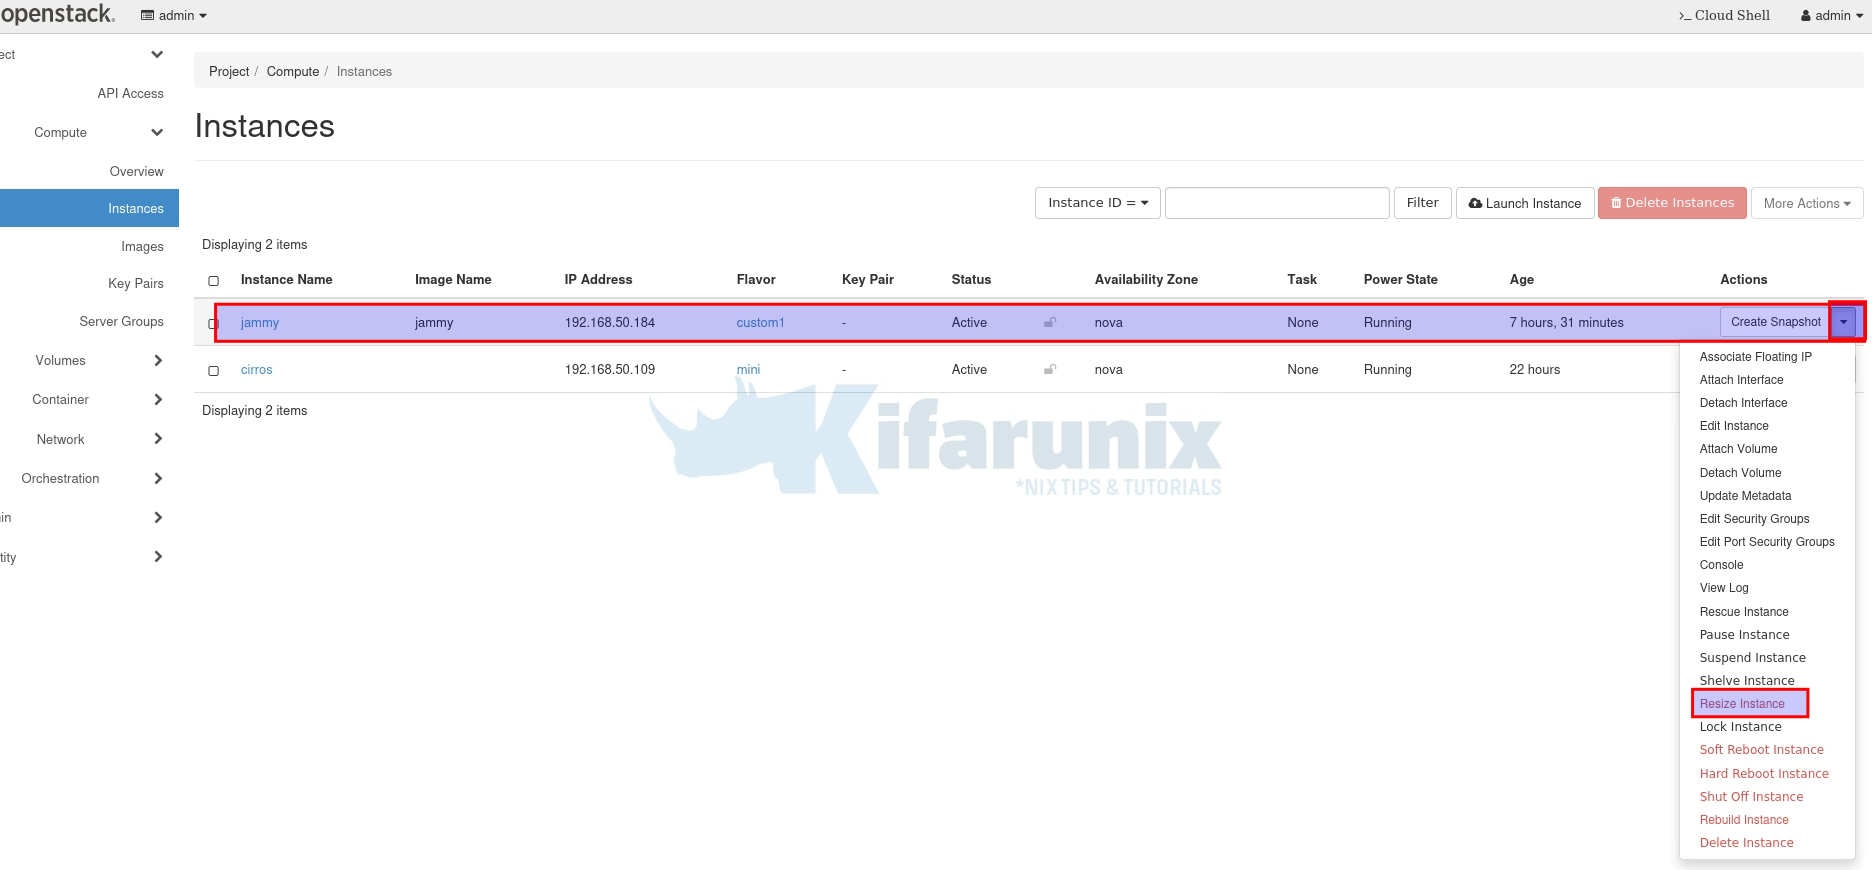Viewport: 1872px width, 870px height.
Task: Click the Delete Instances button
Action: pyautogui.click(x=1672, y=203)
